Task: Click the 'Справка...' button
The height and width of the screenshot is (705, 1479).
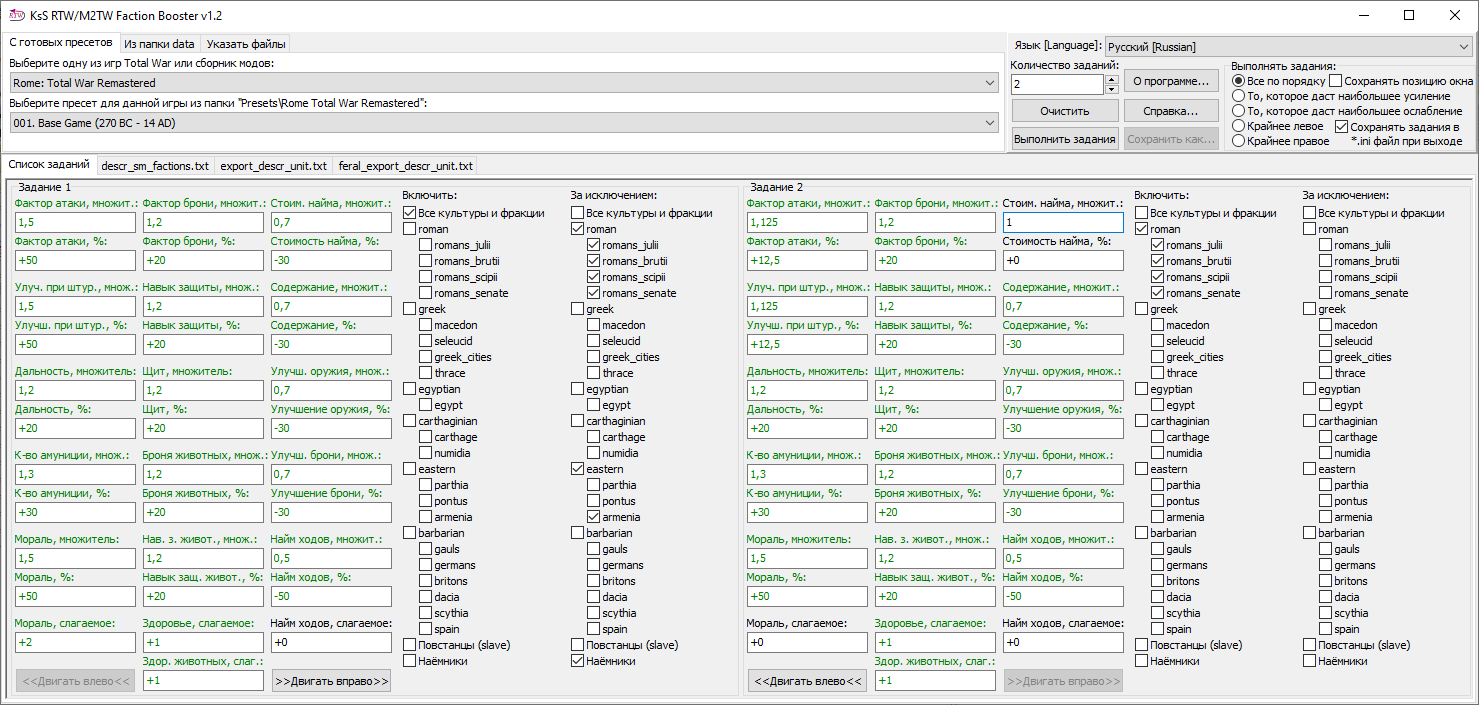Action: point(1171,110)
